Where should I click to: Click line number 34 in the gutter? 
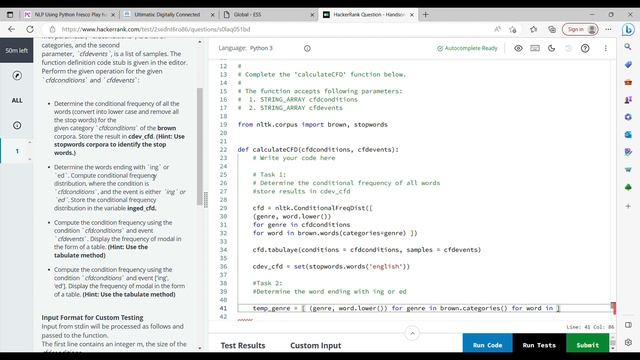point(223,250)
